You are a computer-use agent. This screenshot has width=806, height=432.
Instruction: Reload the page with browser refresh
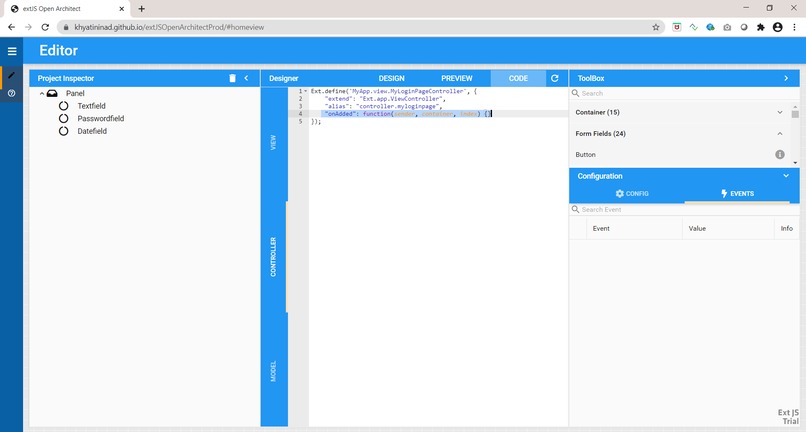tap(45, 27)
